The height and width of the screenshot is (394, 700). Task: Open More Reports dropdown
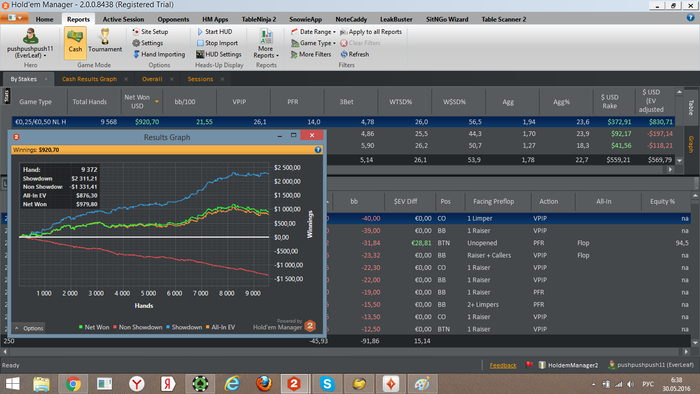click(266, 43)
